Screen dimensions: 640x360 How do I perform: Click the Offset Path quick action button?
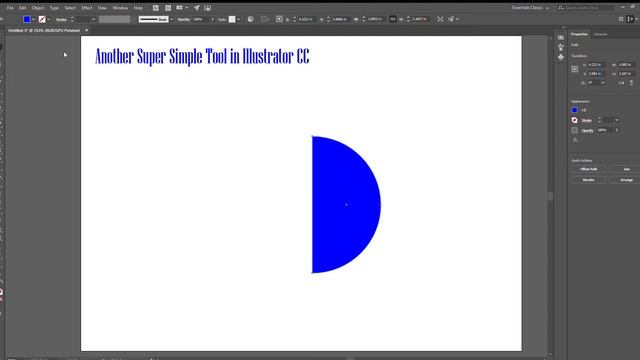tap(589, 169)
